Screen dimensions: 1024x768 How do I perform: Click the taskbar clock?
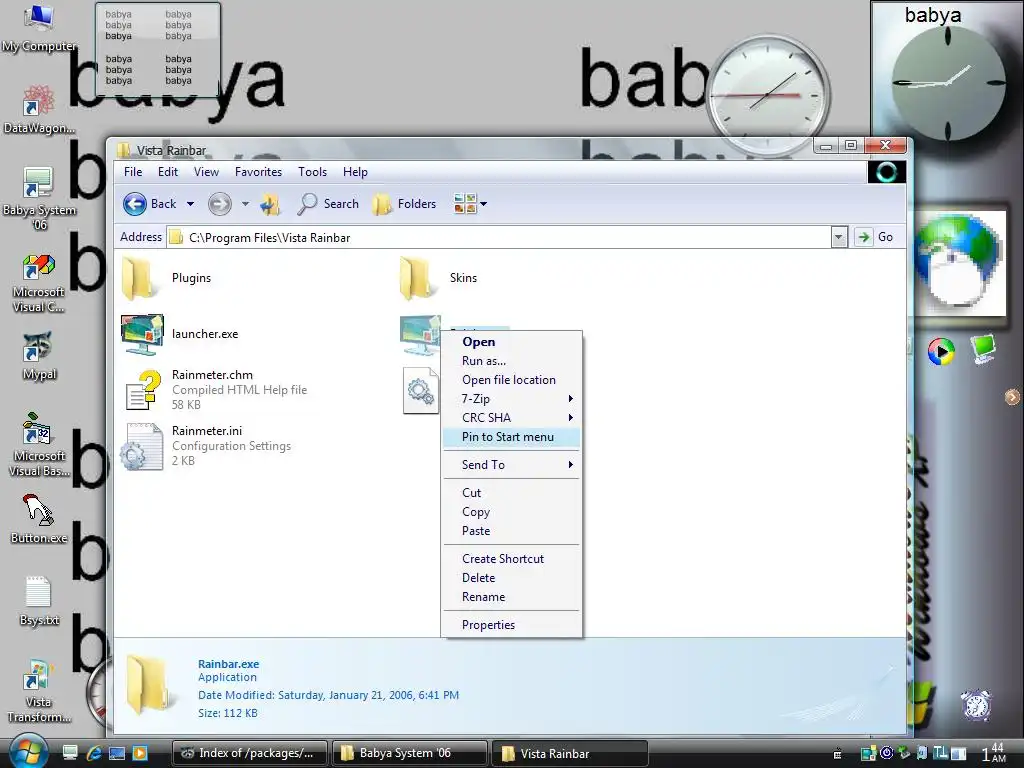994,753
